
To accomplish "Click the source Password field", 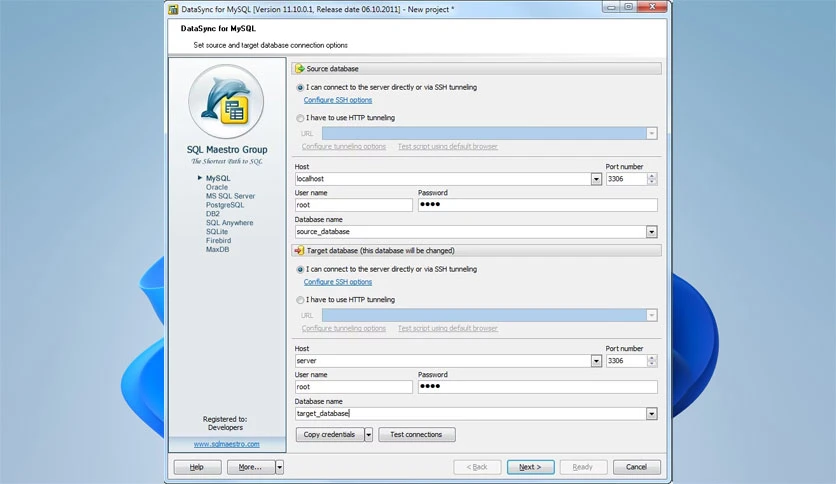I will click(x=537, y=205).
